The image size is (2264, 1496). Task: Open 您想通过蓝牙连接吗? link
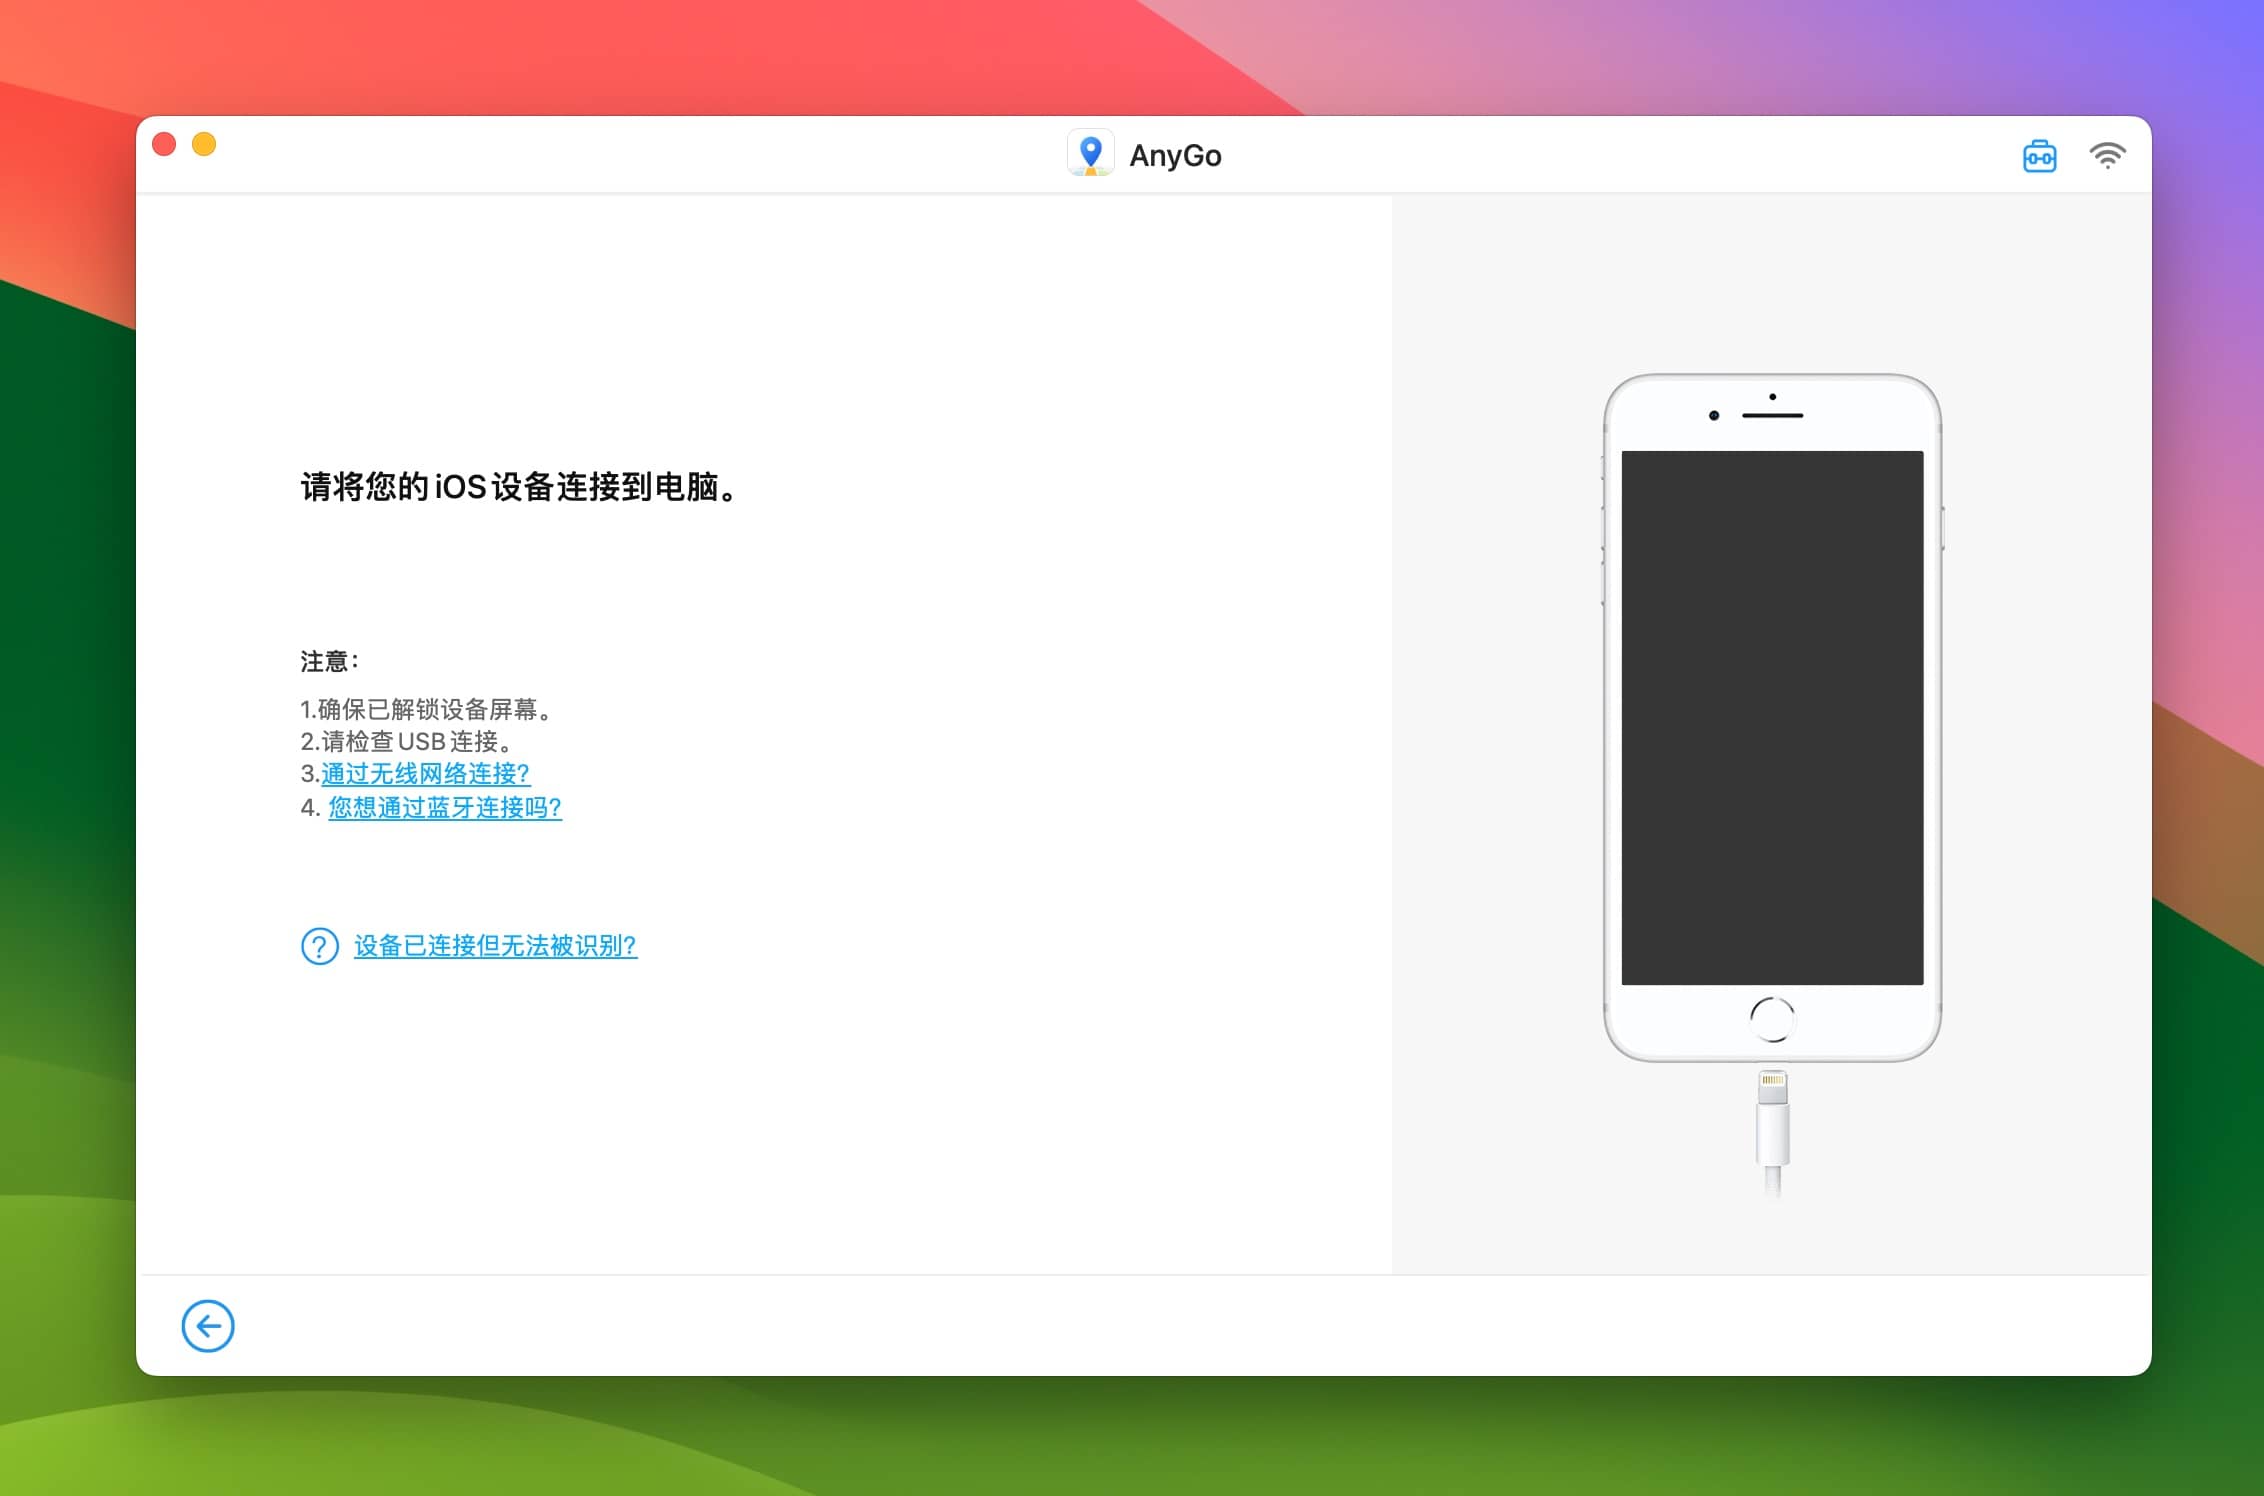[445, 808]
